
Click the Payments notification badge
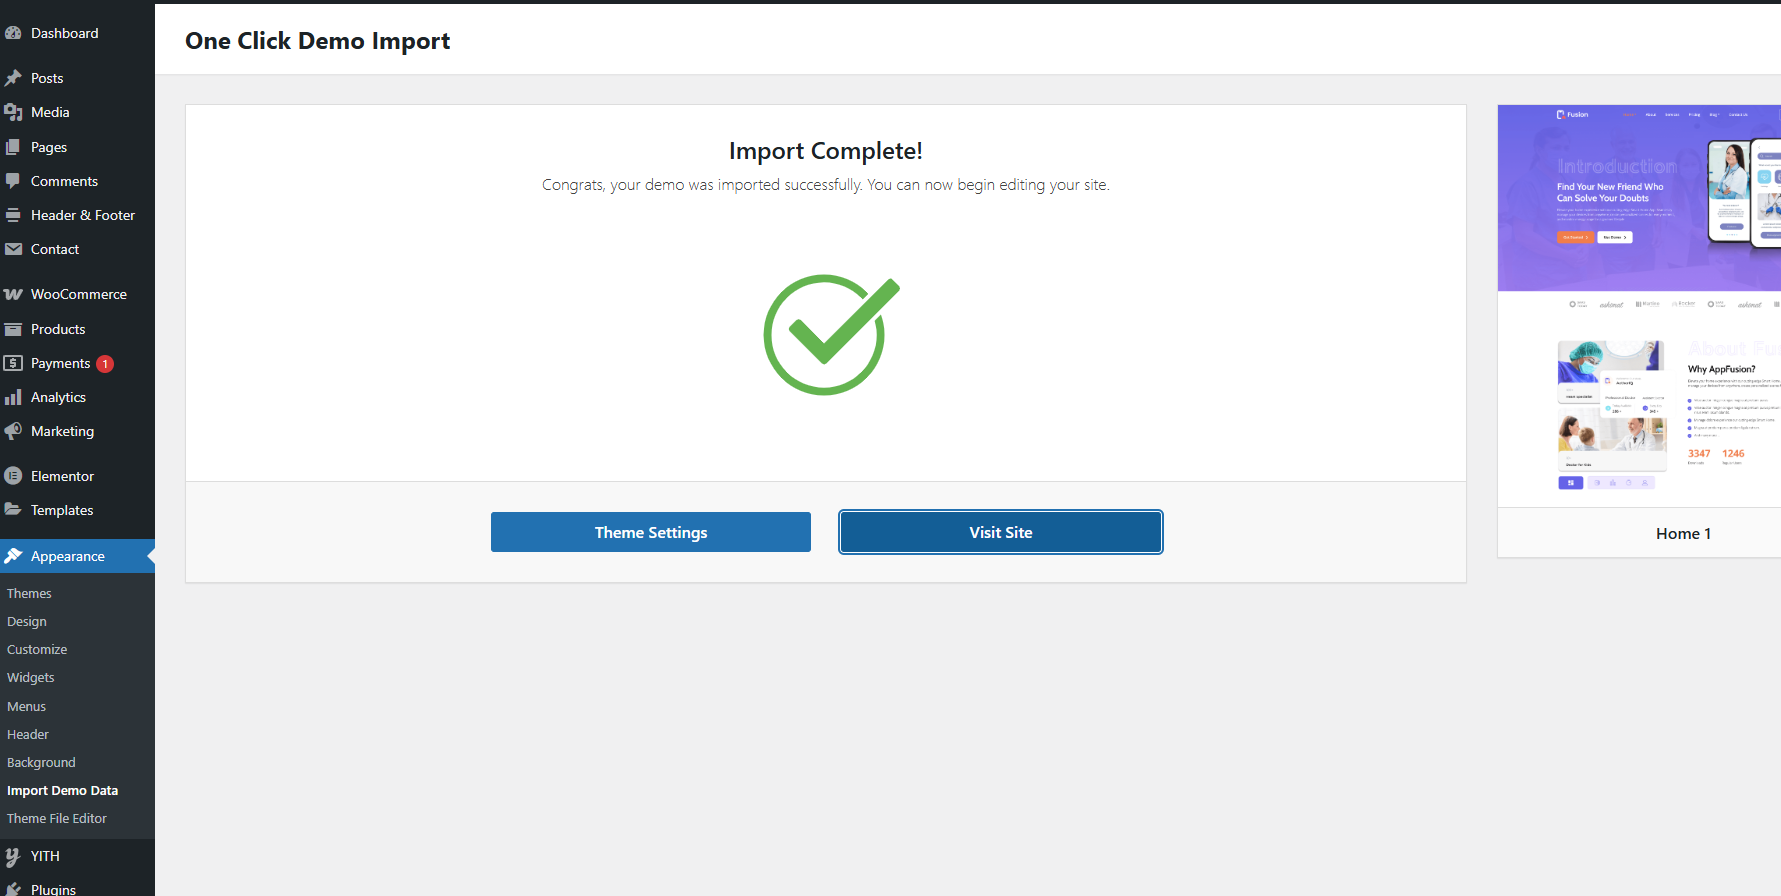105,364
